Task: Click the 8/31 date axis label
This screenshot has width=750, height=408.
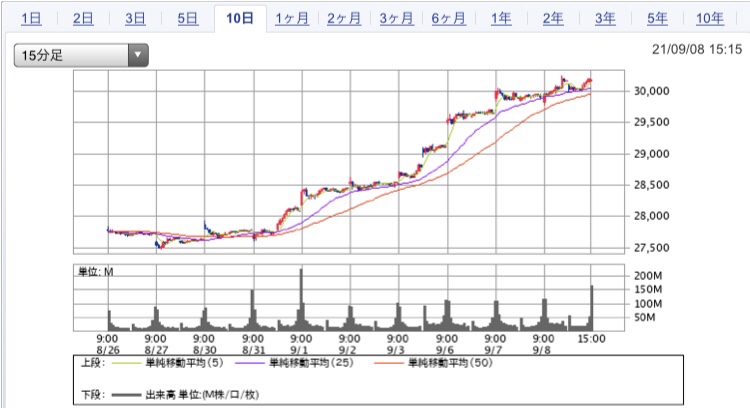Action: tap(254, 350)
